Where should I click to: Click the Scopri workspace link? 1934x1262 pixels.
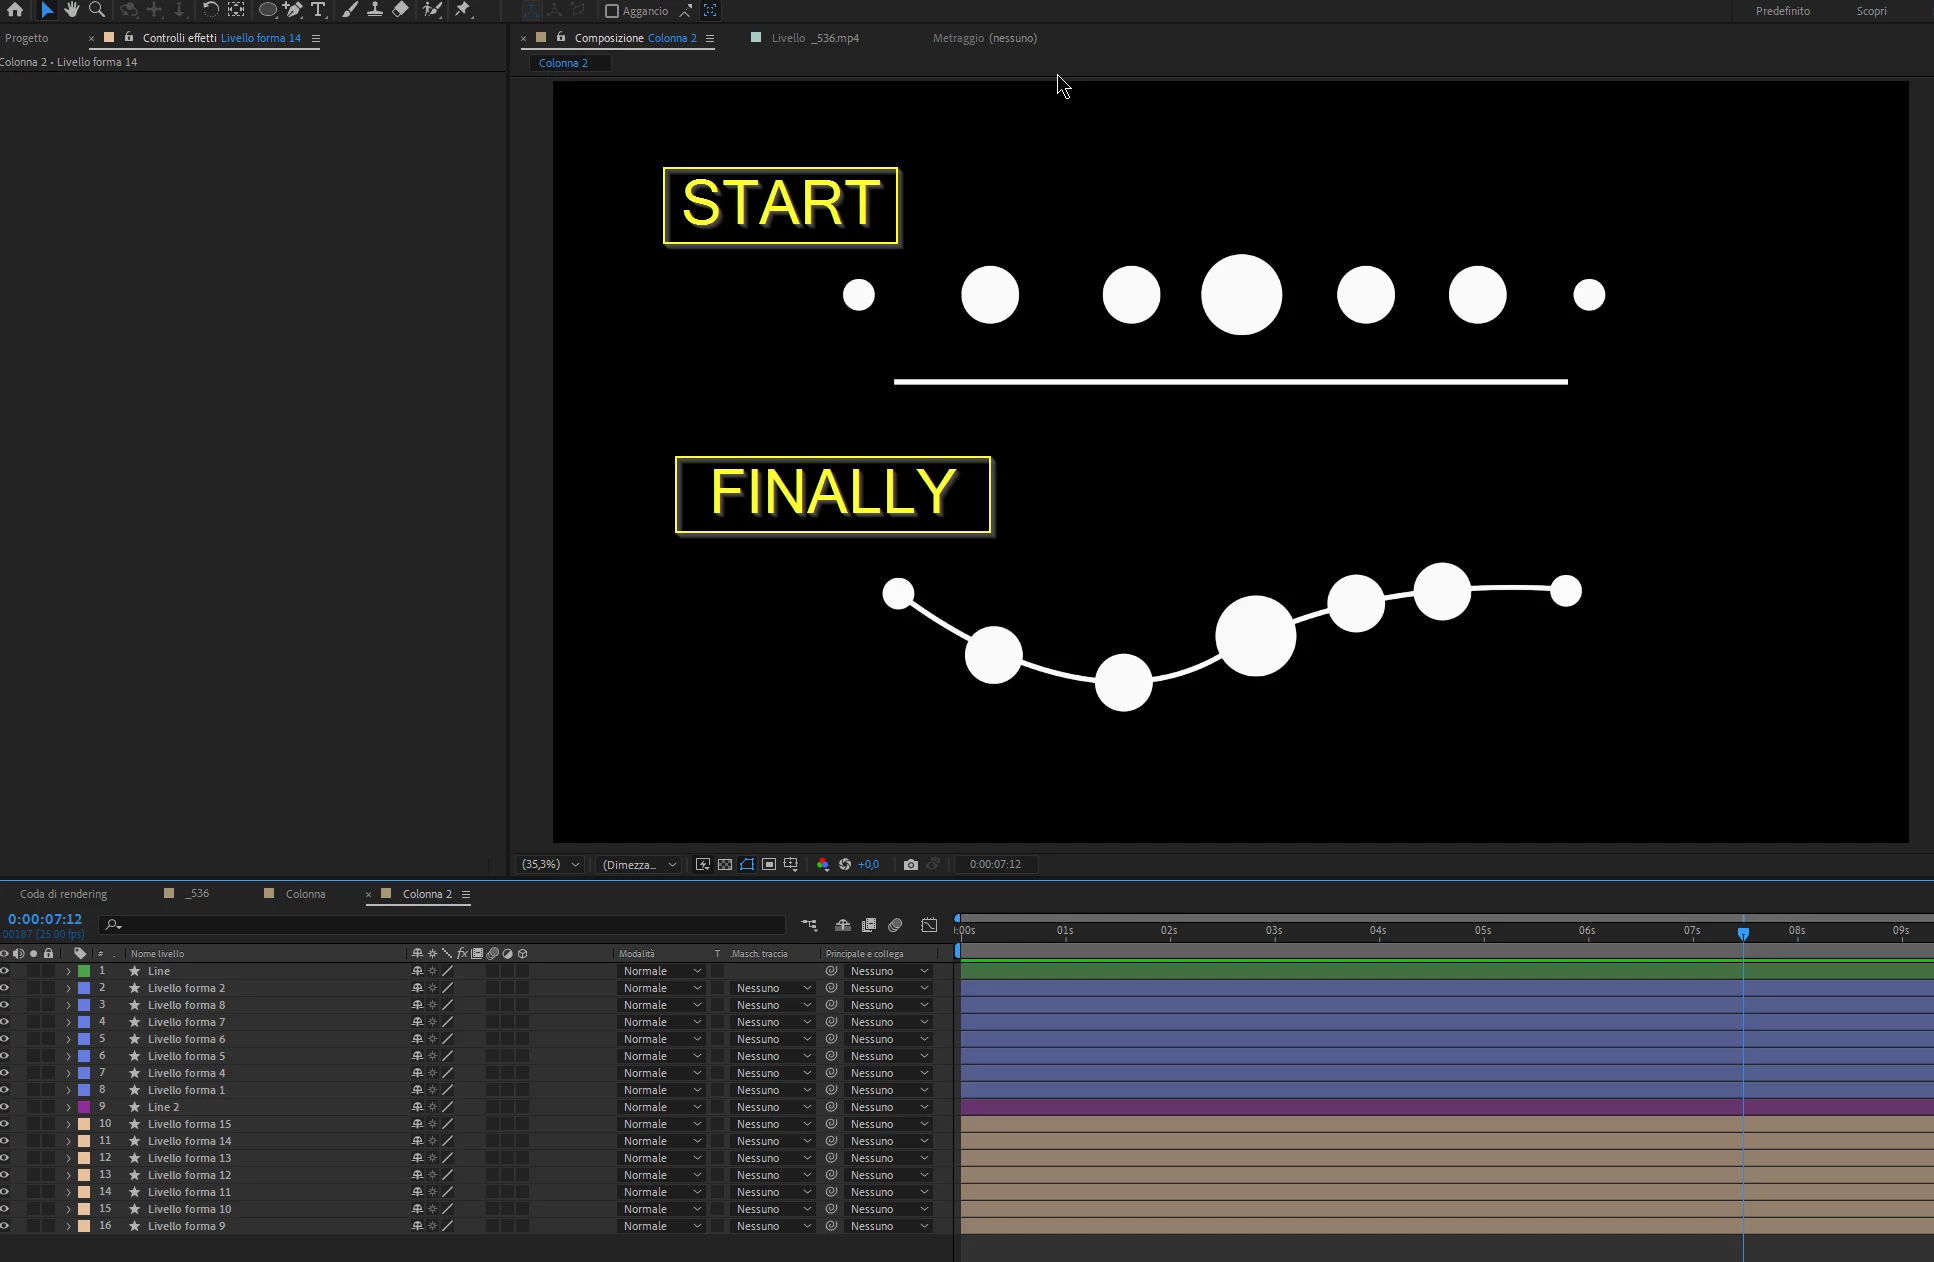click(1871, 11)
